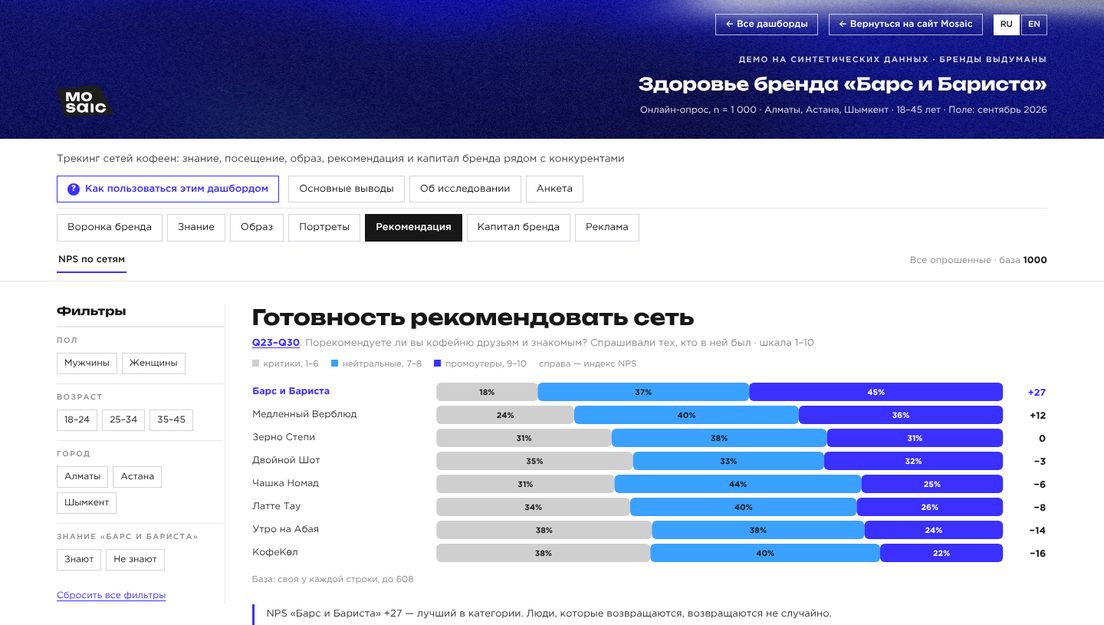This screenshot has width=1104, height=625.
Task: Click the Mosaic logo
Action: tap(84, 102)
